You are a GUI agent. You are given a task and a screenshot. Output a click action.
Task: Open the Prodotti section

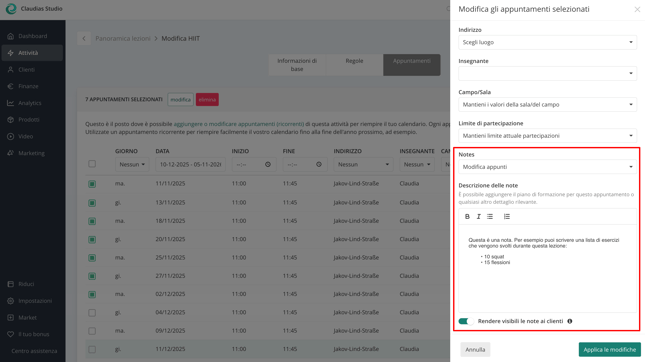coord(32,120)
